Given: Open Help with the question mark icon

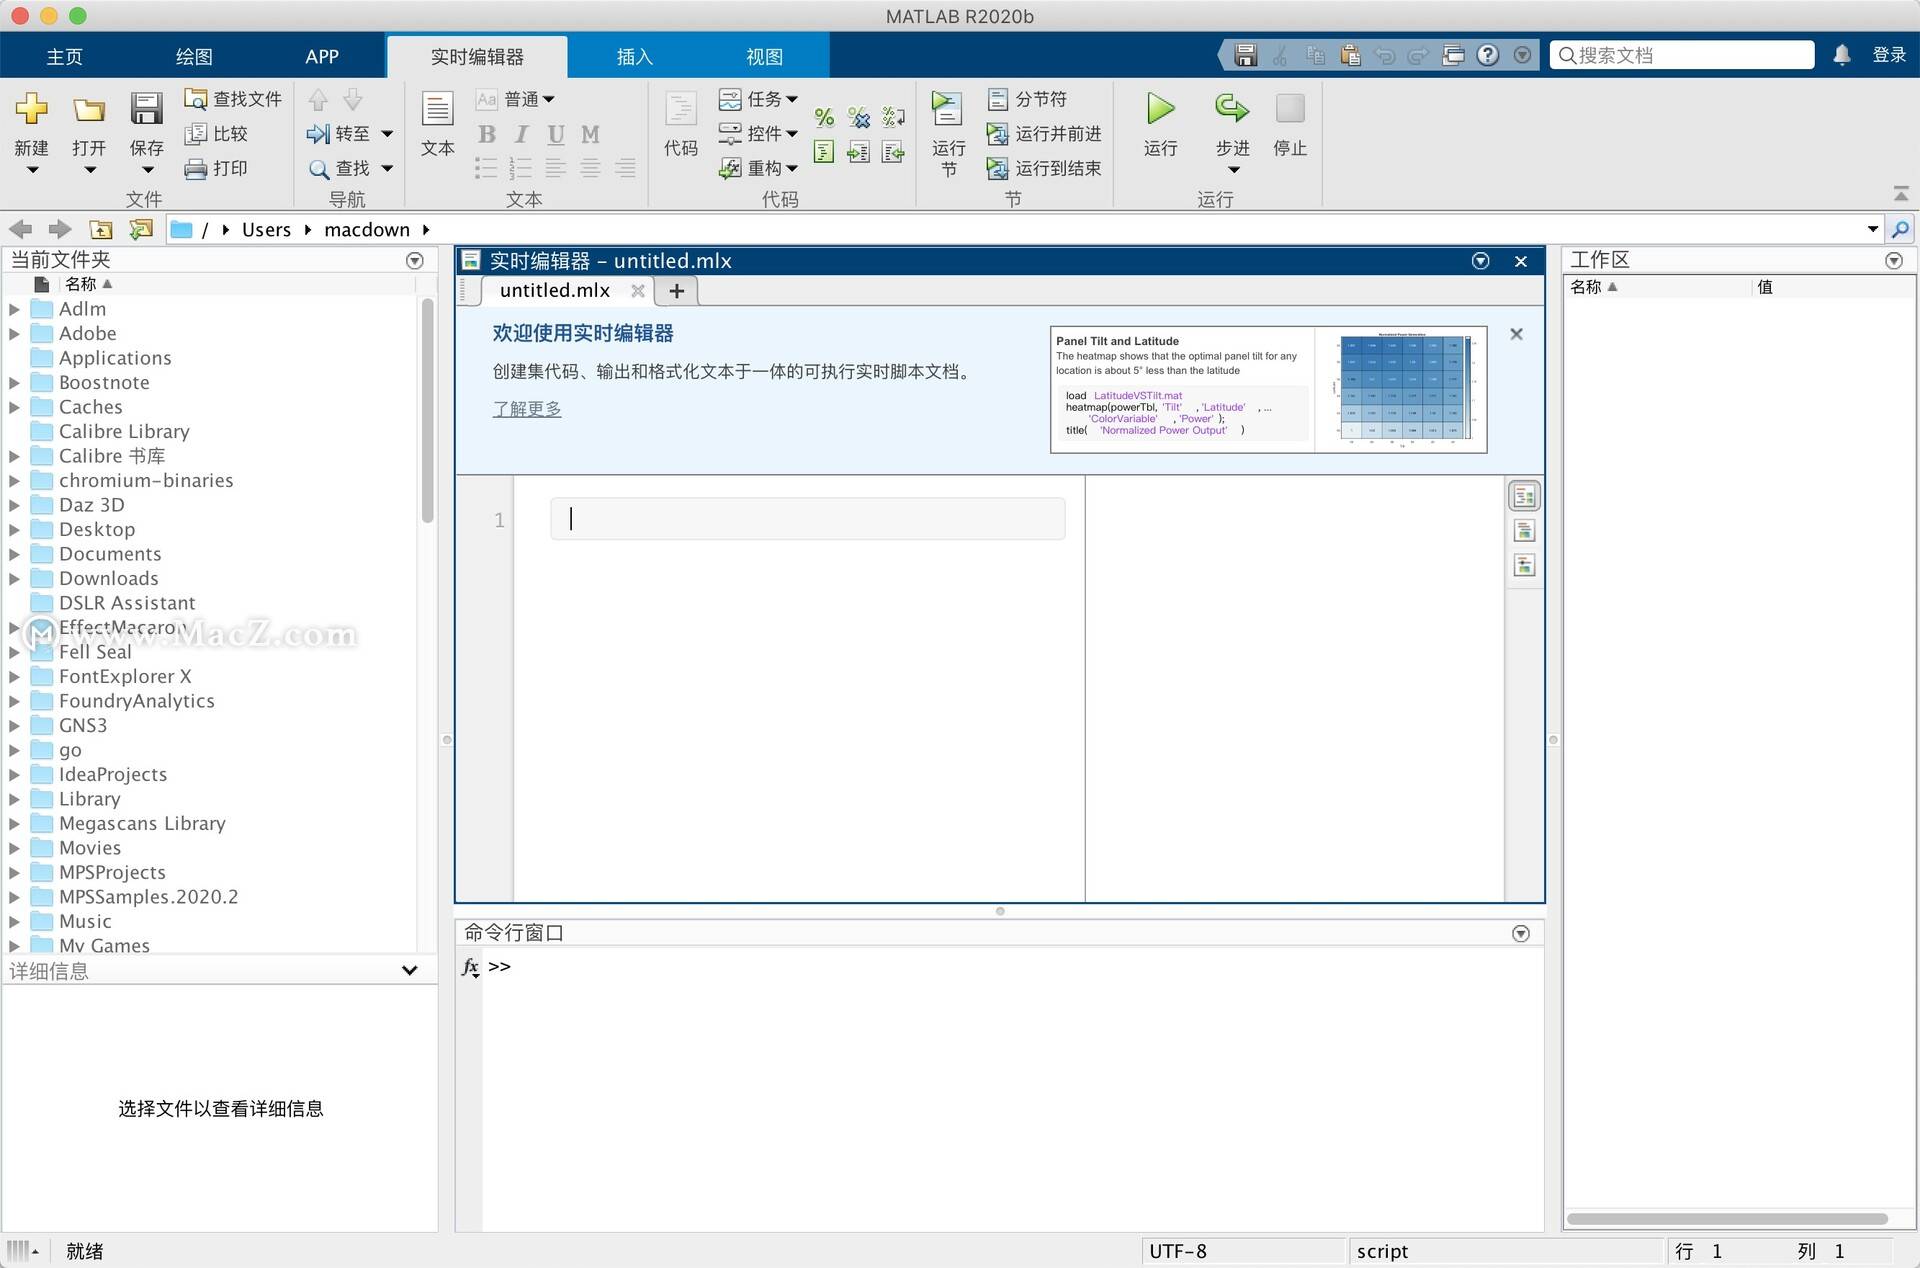Looking at the screenshot, I should click(1488, 55).
